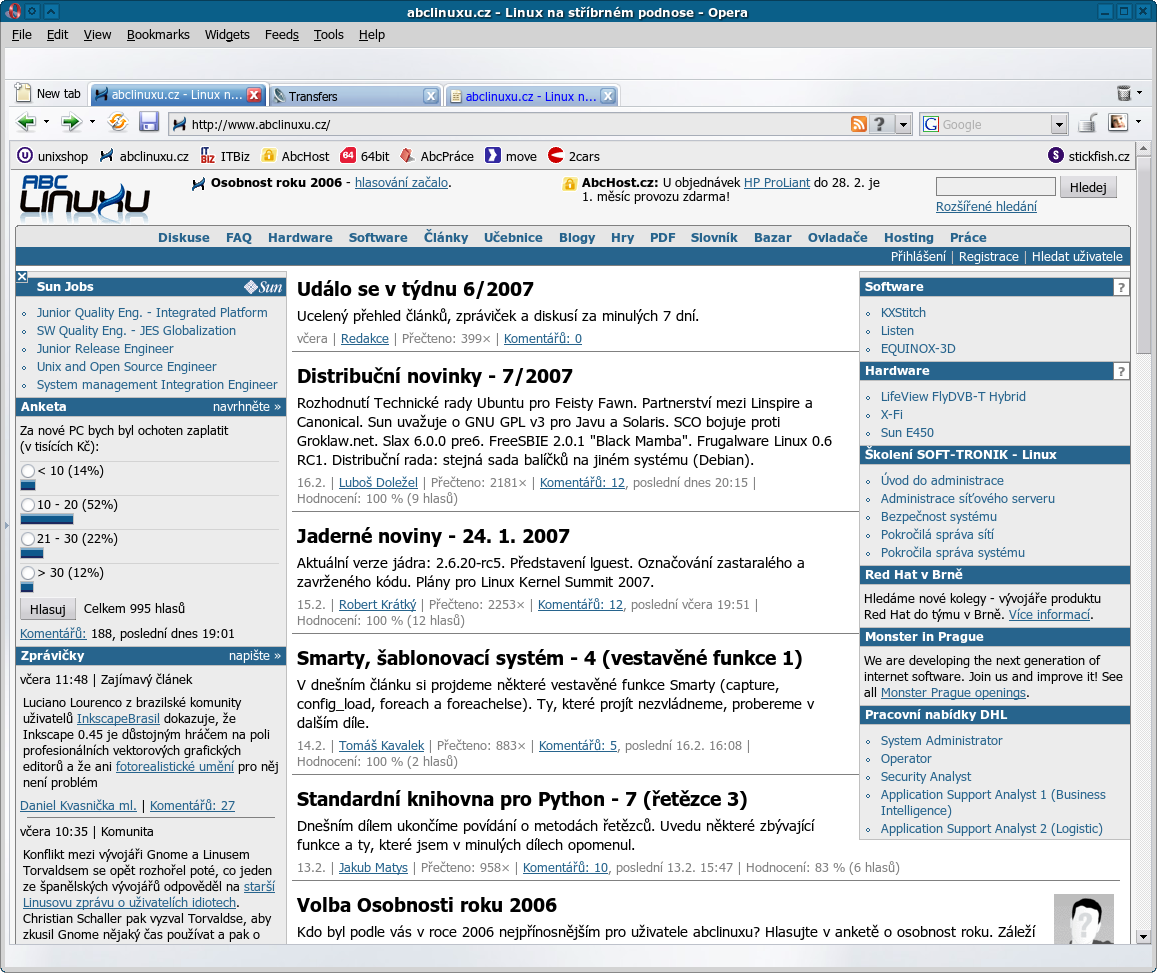
Task: Open the AbcHost bookmark icon
Action: pos(269,156)
